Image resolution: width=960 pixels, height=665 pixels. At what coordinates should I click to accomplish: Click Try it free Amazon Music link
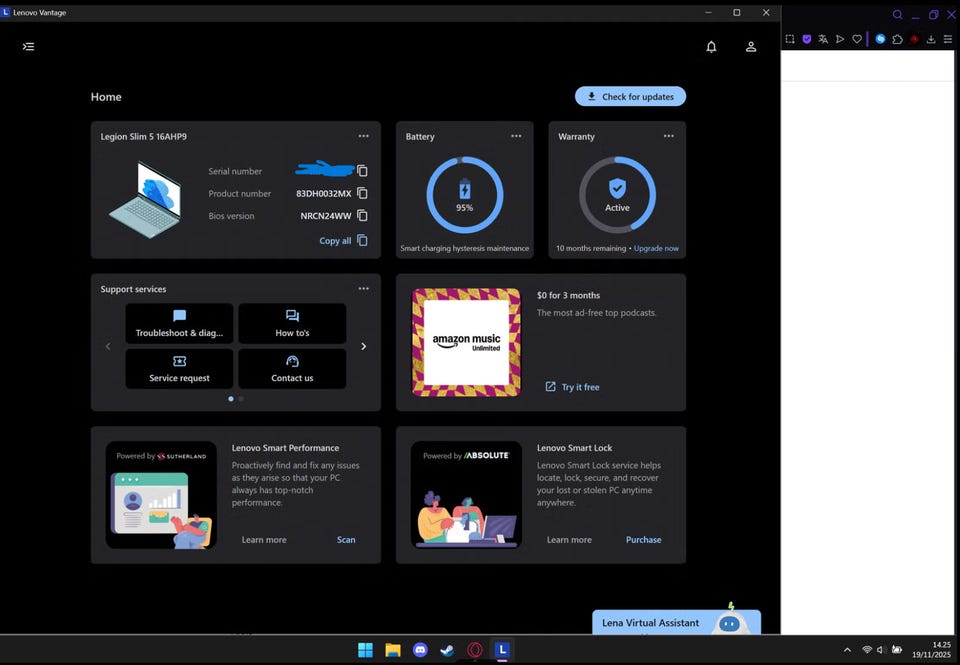click(x=572, y=387)
